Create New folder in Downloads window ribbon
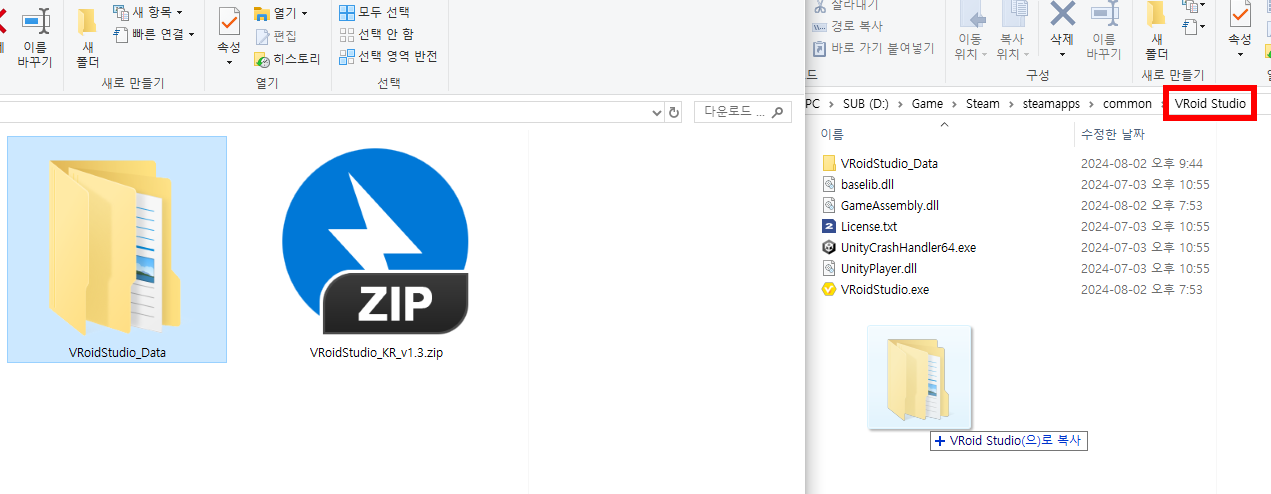The width and height of the screenshot is (1271, 494). pos(88,37)
